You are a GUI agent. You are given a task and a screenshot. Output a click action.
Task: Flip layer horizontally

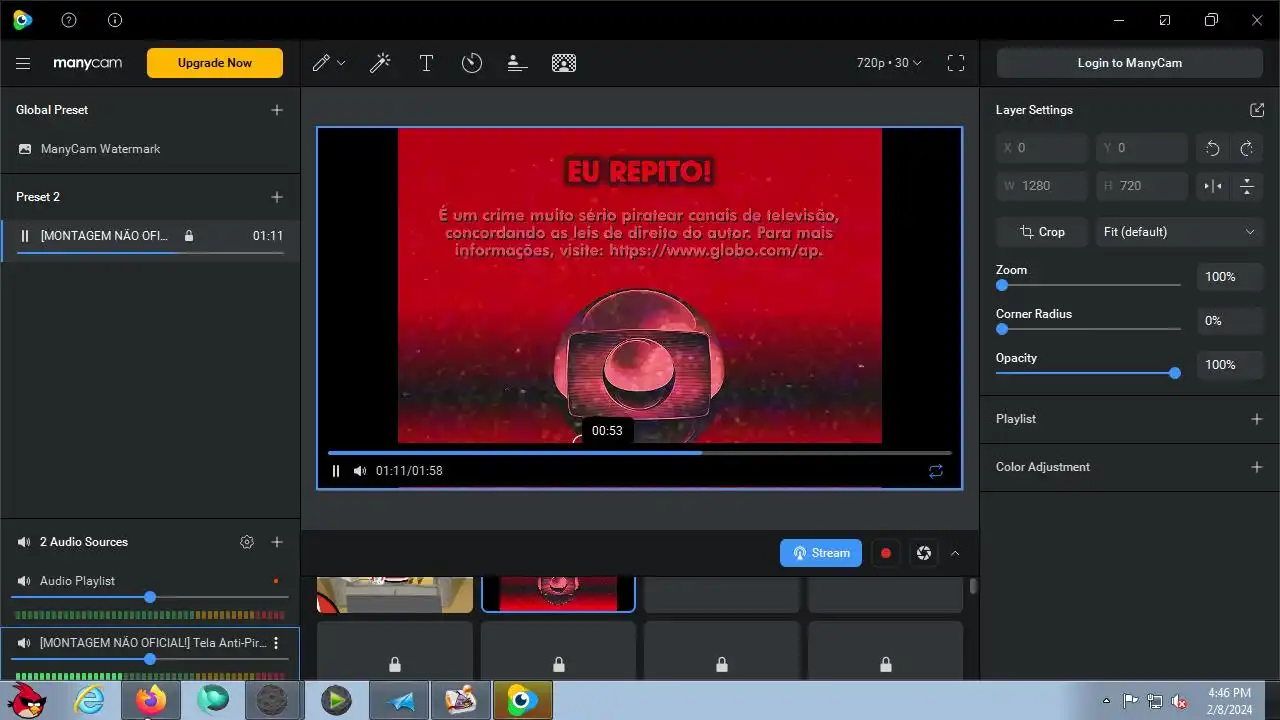[x=1213, y=186]
